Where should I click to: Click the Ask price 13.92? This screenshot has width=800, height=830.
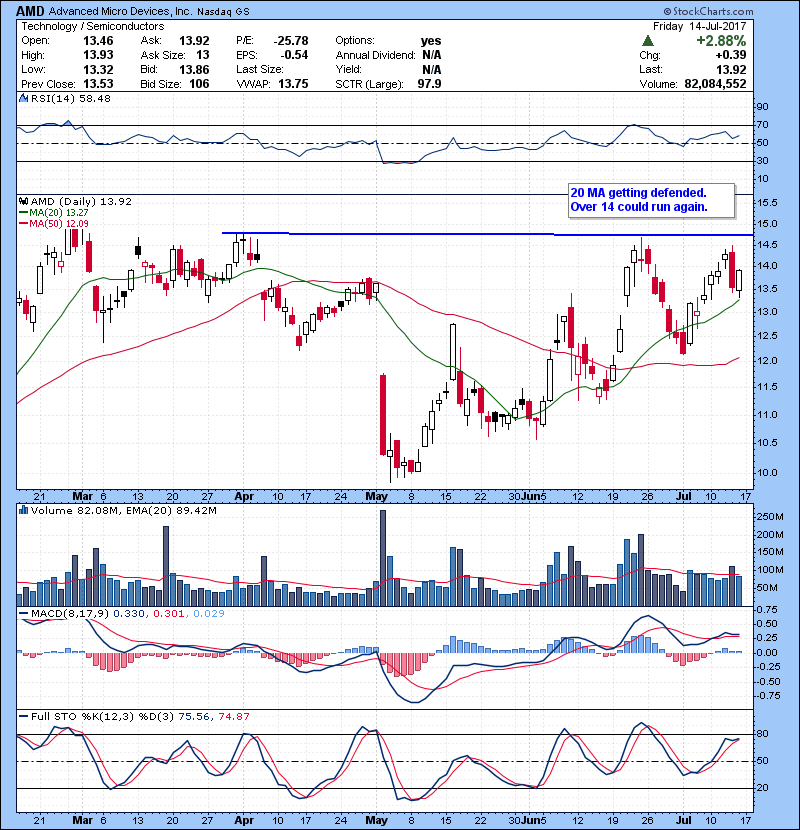coord(194,41)
